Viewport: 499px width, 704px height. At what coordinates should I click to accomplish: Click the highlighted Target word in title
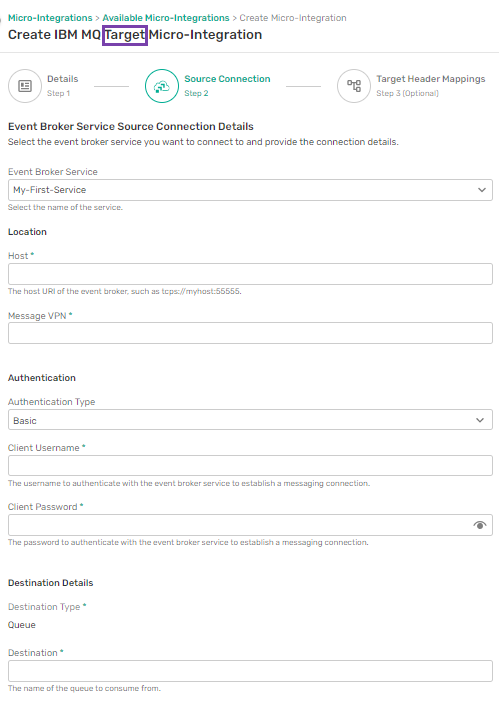coord(125,35)
